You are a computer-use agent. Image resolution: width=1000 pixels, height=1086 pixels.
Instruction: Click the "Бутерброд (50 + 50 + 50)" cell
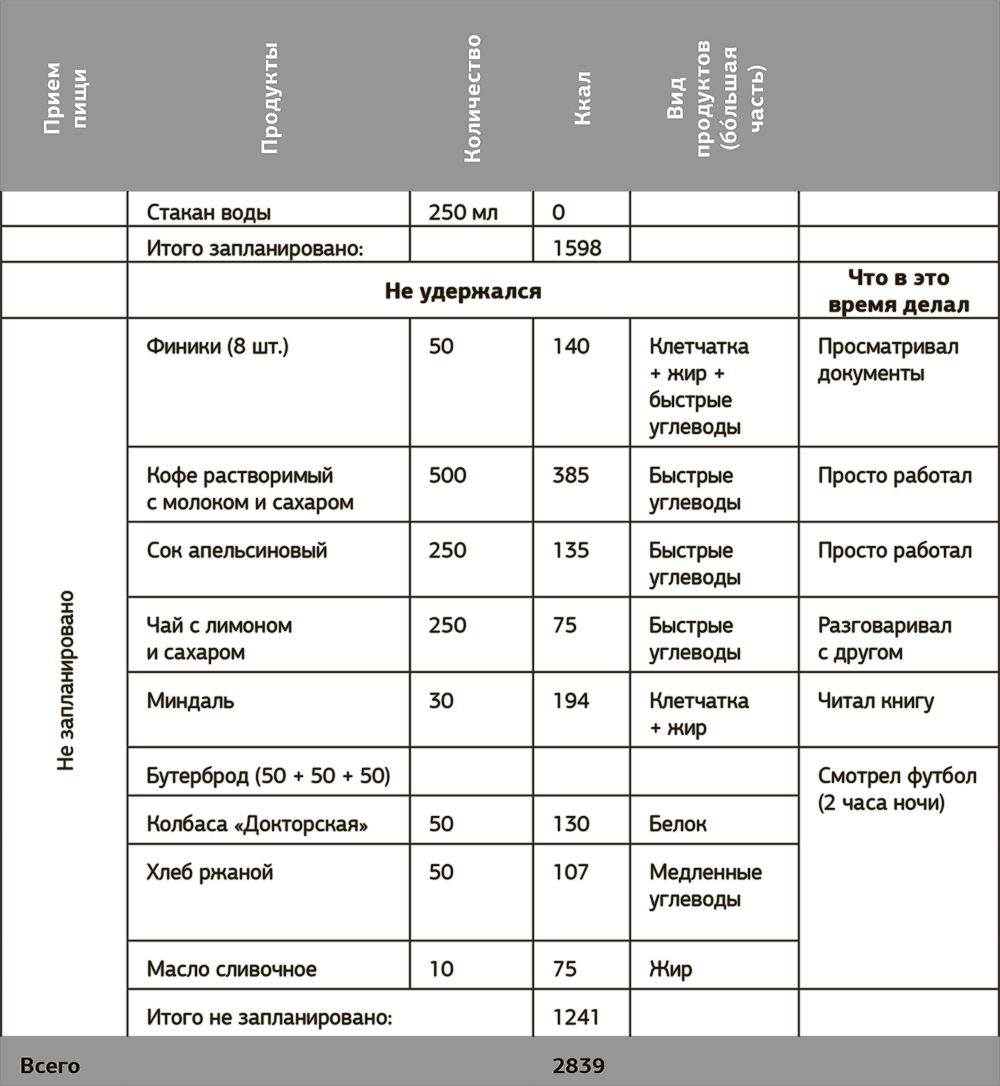268,776
